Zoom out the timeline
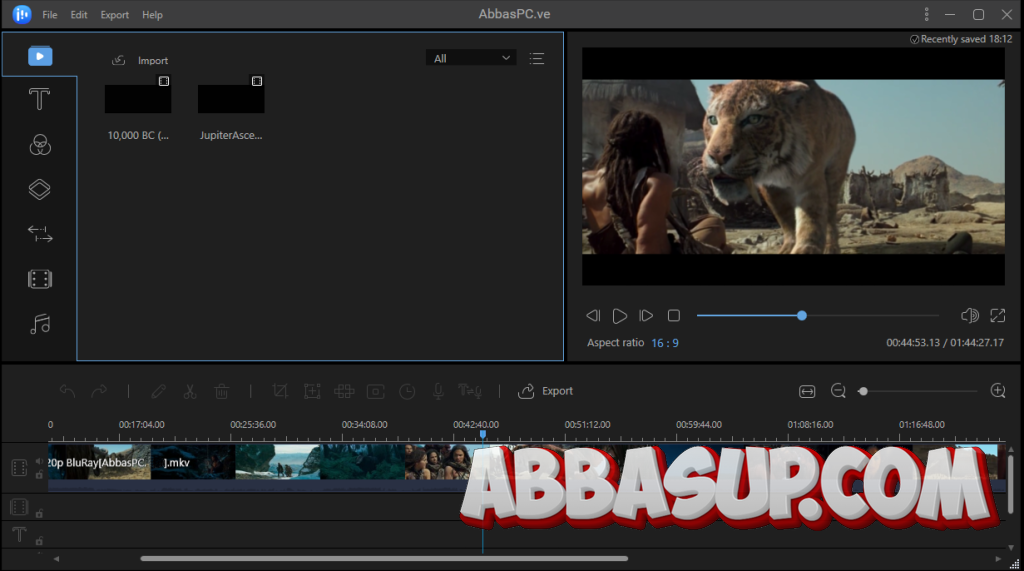1024x571 pixels. point(839,391)
